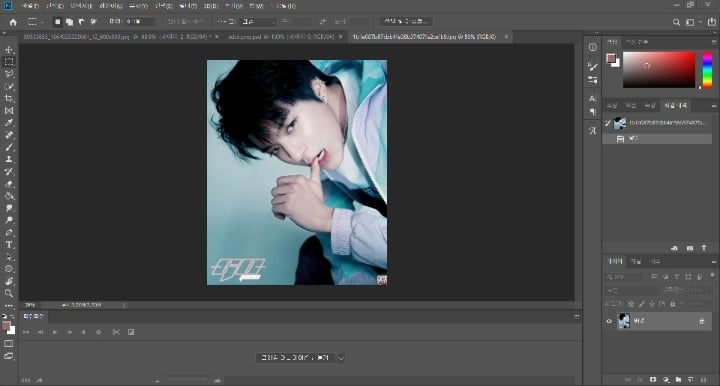Select the Hand tool
This screenshot has height=386, width=720.
[x=9, y=281]
